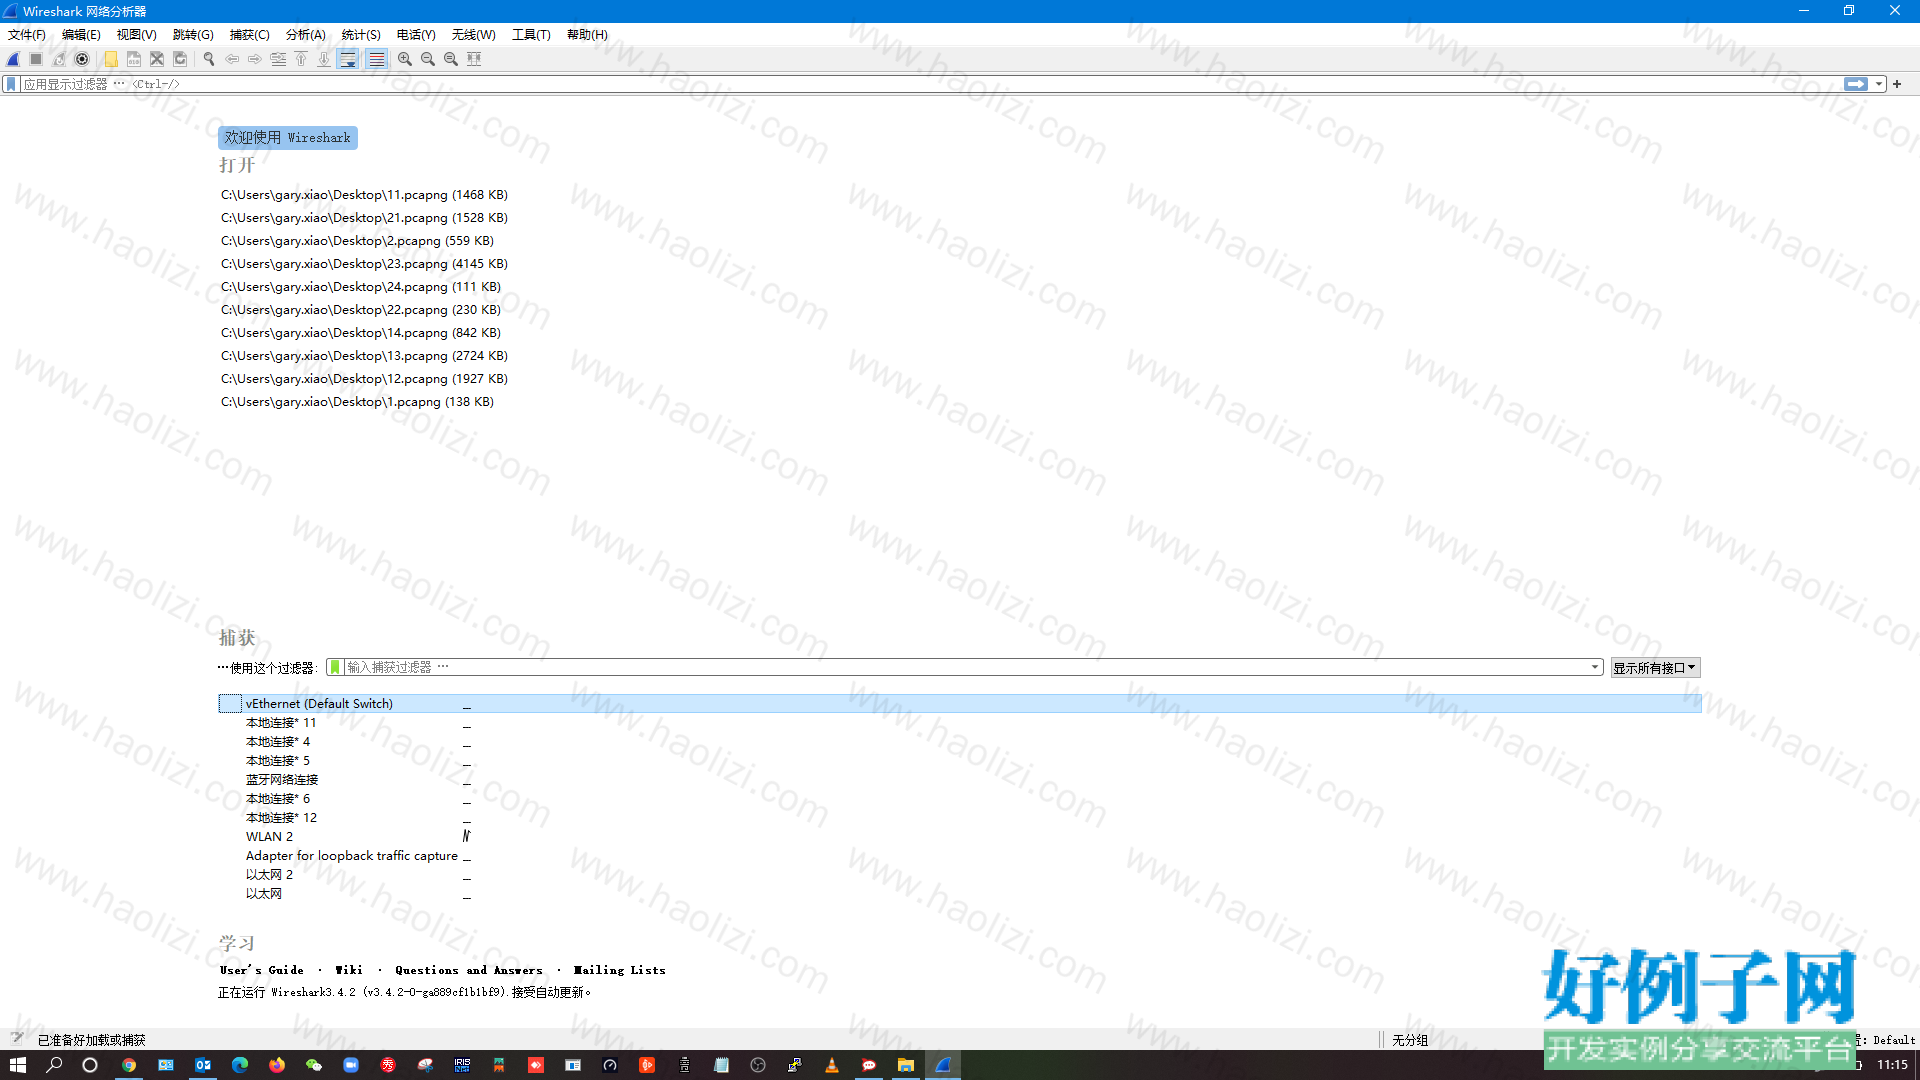Open the Wiki link
The width and height of the screenshot is (1920, 1080).
click(349, 970)
